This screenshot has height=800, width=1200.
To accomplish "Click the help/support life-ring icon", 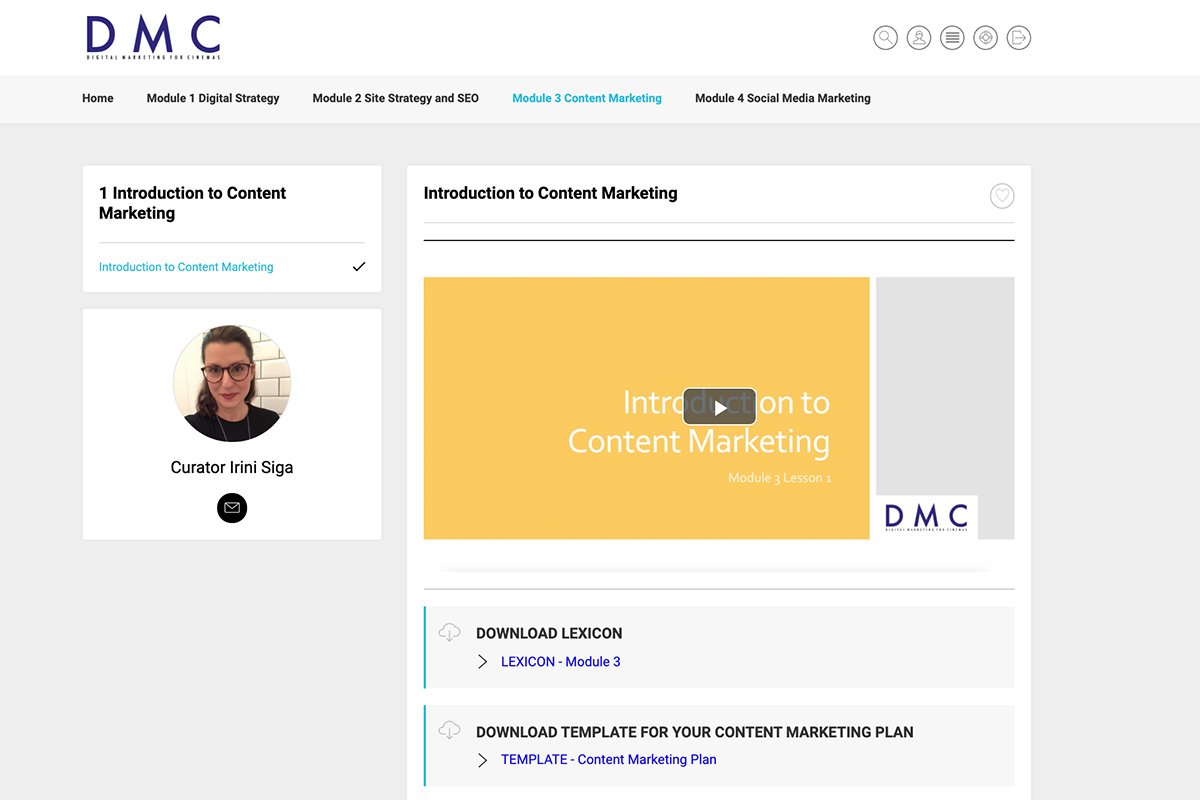I will pyautogui.click(x=985, y=37).
